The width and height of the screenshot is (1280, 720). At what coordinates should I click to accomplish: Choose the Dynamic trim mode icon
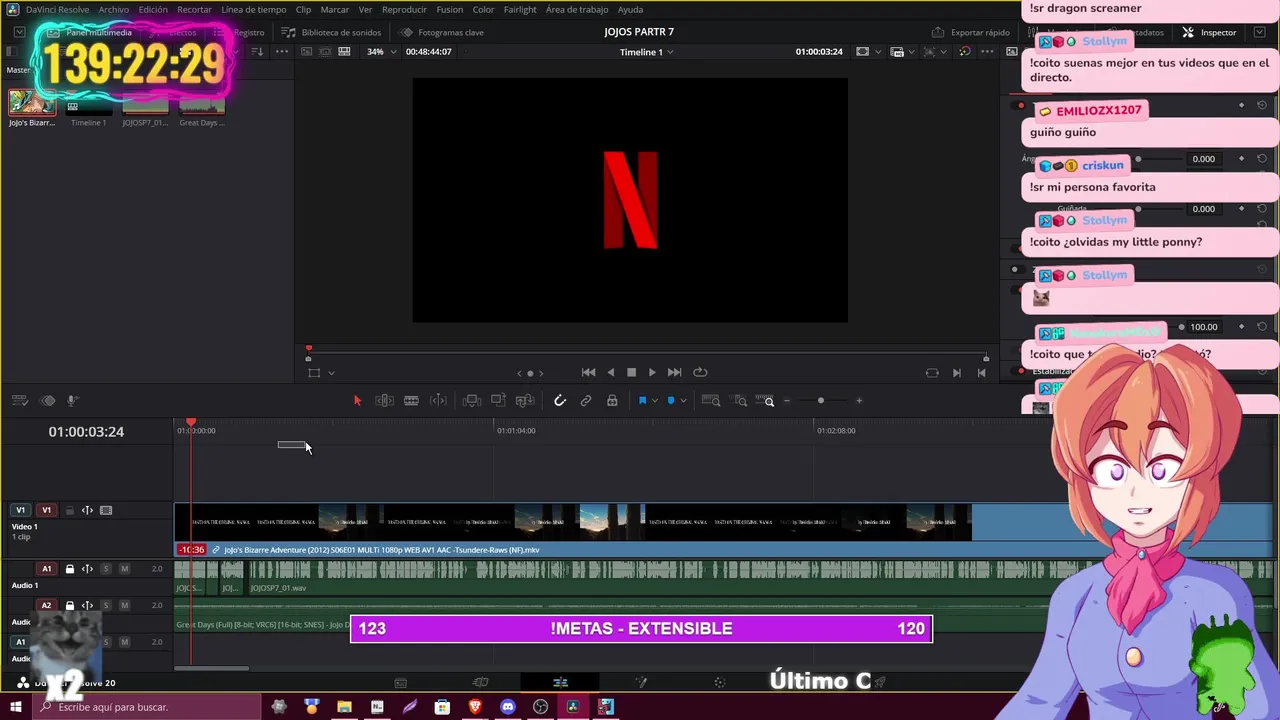(x=438, y=401)
